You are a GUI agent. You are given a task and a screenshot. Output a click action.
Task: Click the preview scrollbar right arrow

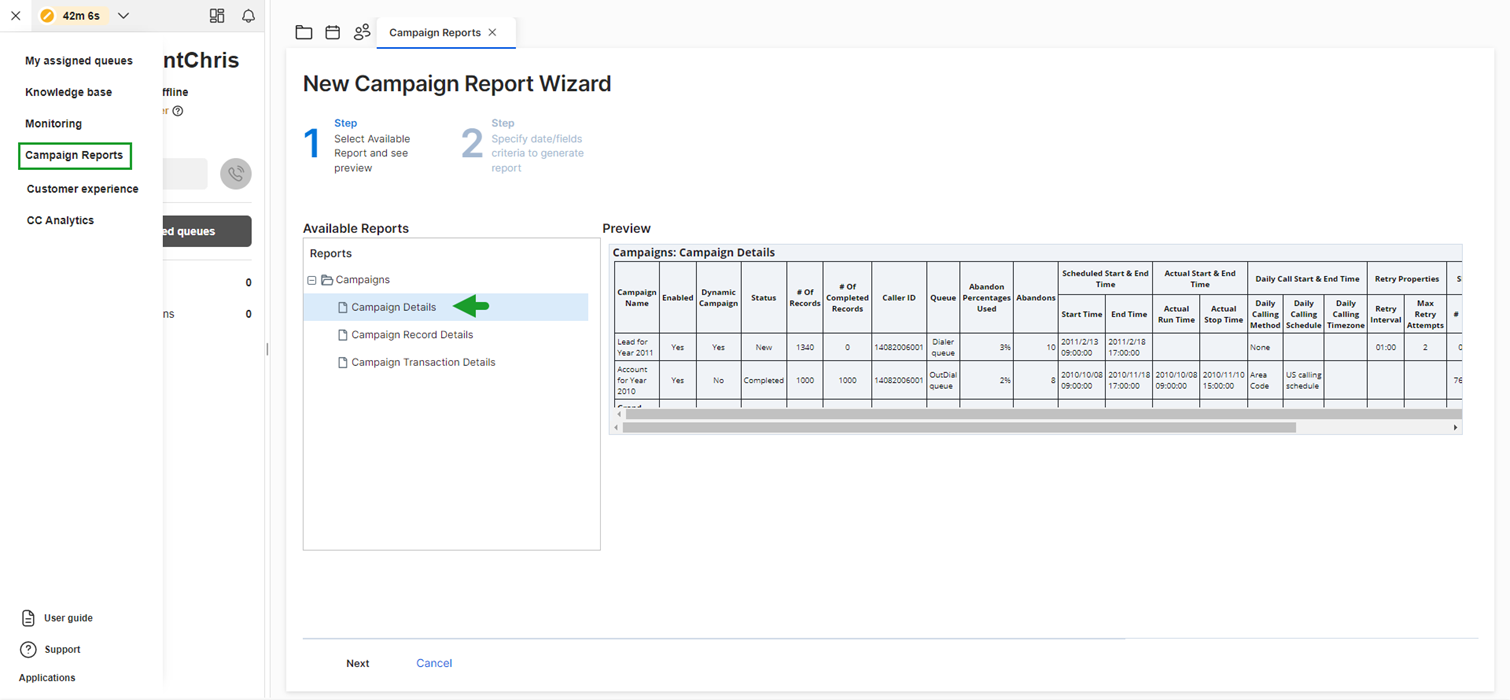click(x=1455, y=427)
